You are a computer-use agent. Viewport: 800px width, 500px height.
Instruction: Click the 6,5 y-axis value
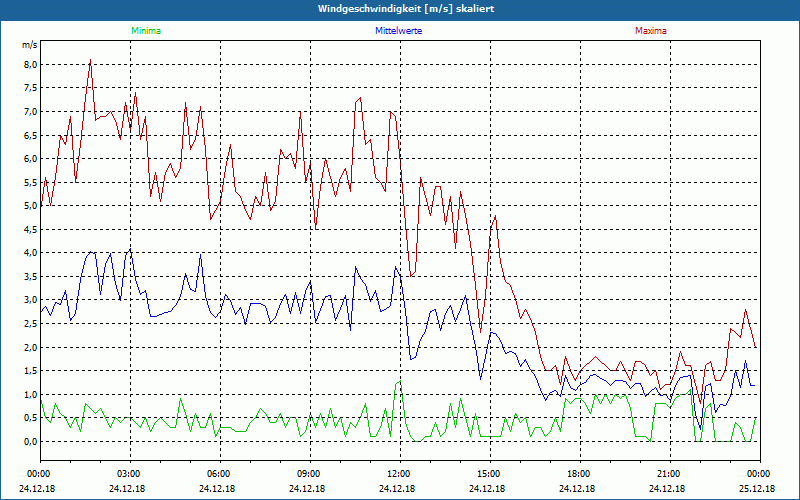pyautogui.click(x=30, y=135)
